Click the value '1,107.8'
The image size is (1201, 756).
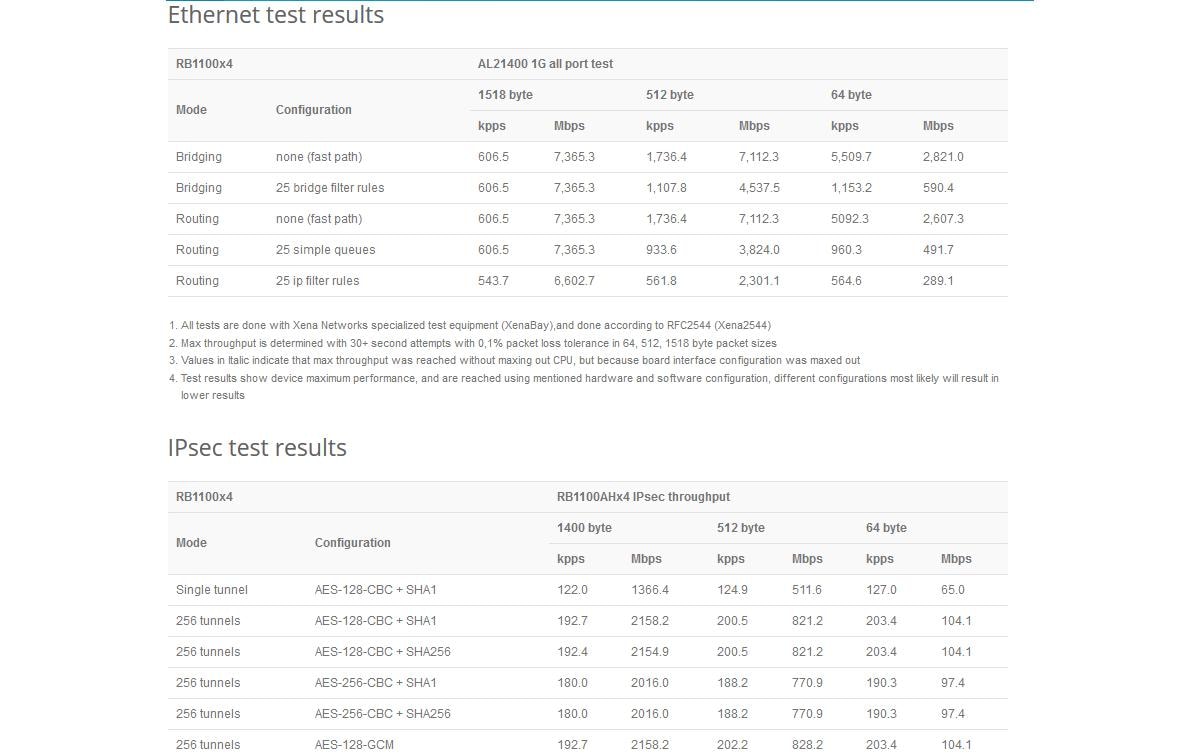tap(666, 188)
